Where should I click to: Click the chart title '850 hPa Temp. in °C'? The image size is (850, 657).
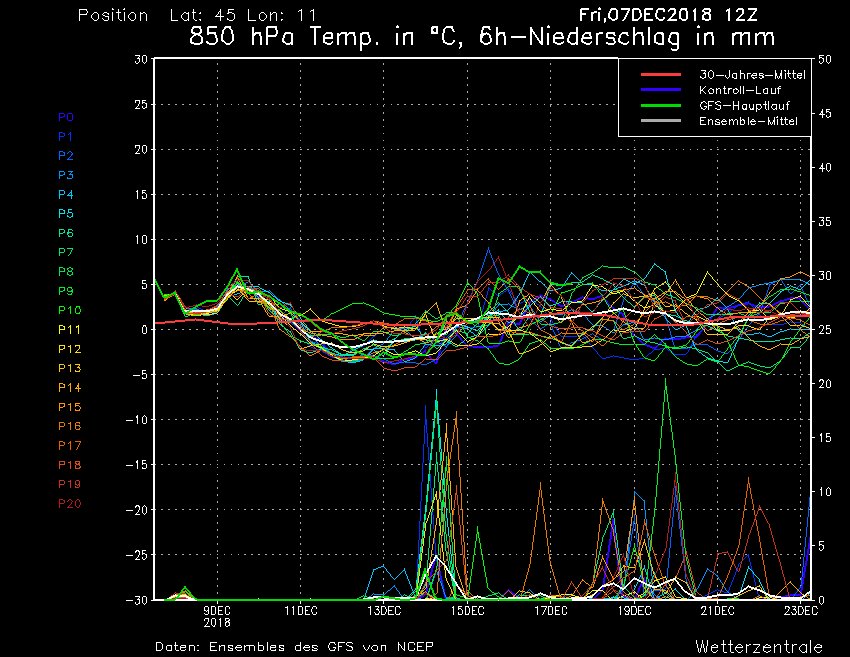click(x=326, y=37)
